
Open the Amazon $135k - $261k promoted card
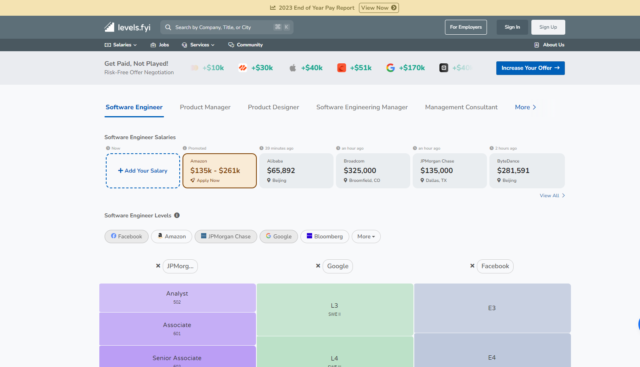(220, 171)
